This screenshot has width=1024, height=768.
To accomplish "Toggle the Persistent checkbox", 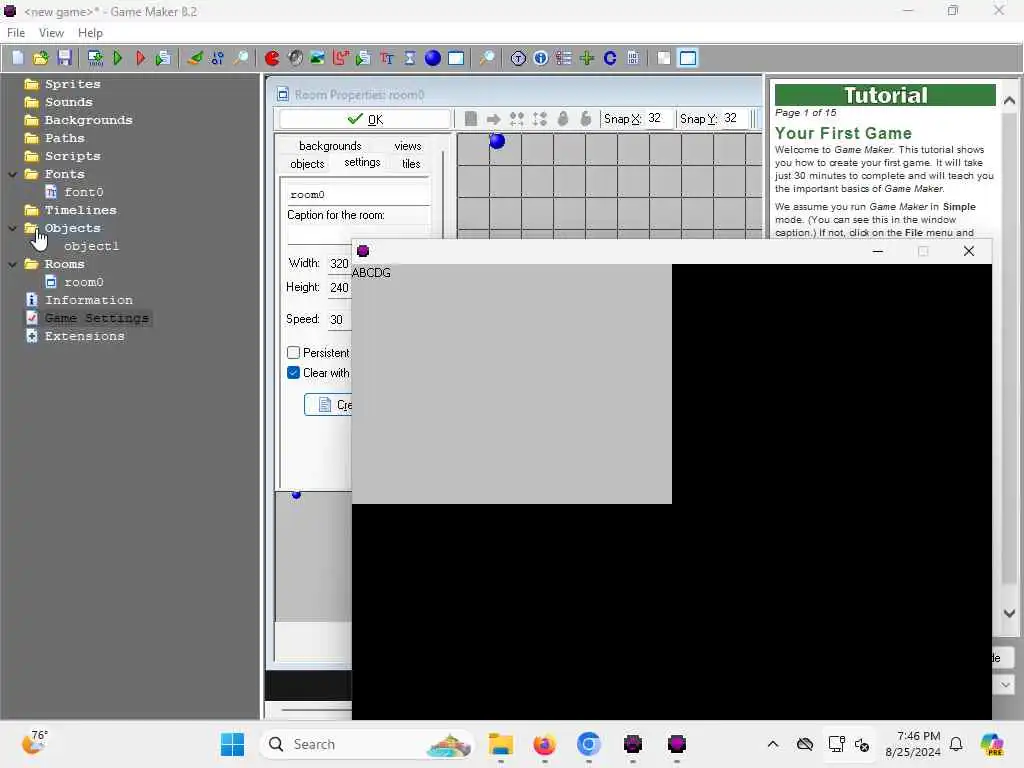I will (293, 353).
